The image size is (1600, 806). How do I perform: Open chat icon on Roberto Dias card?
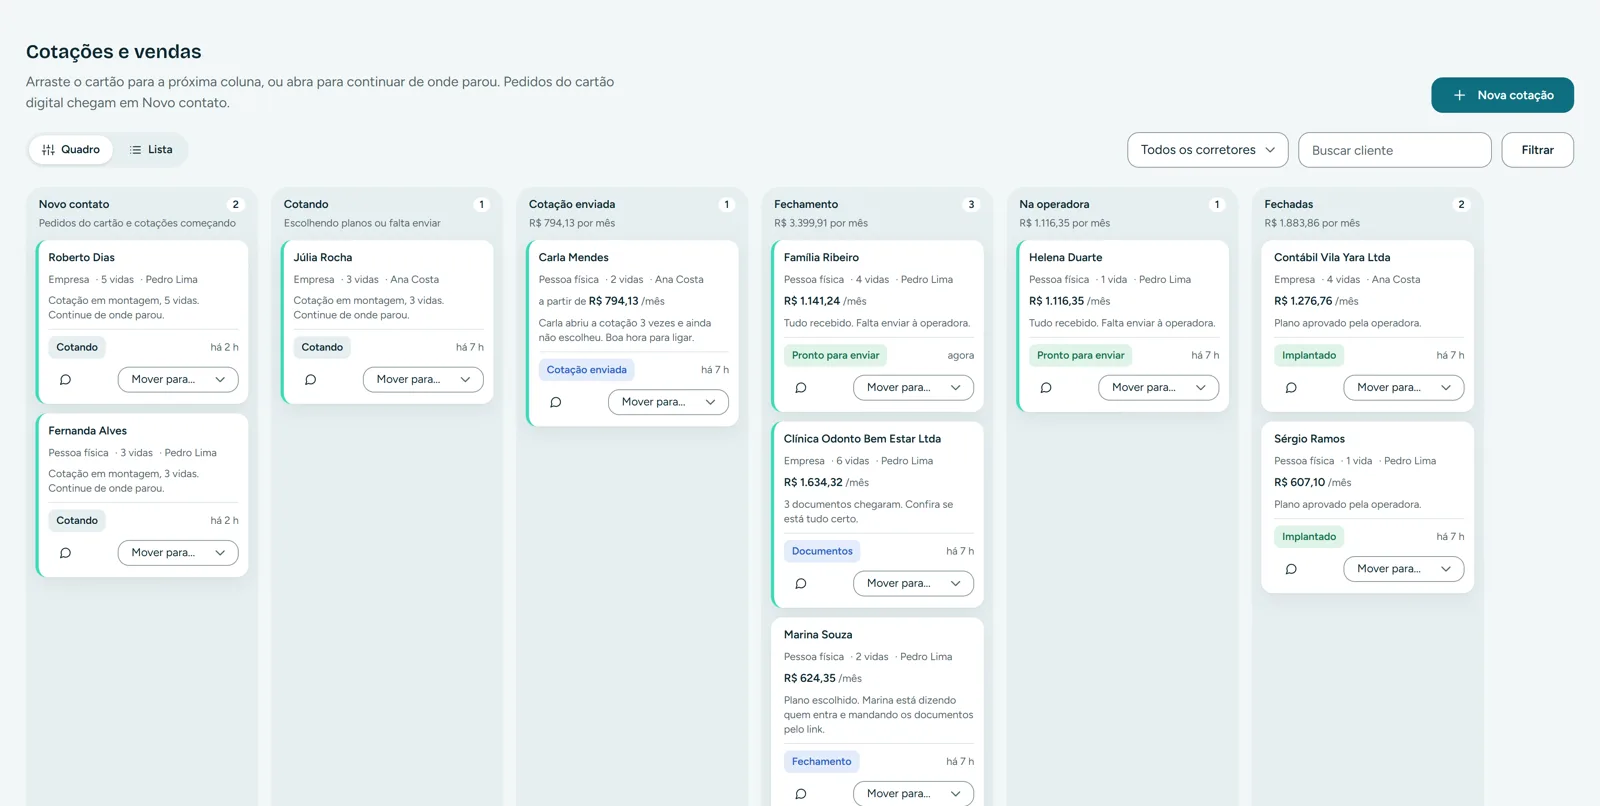(x=65, y=380)
